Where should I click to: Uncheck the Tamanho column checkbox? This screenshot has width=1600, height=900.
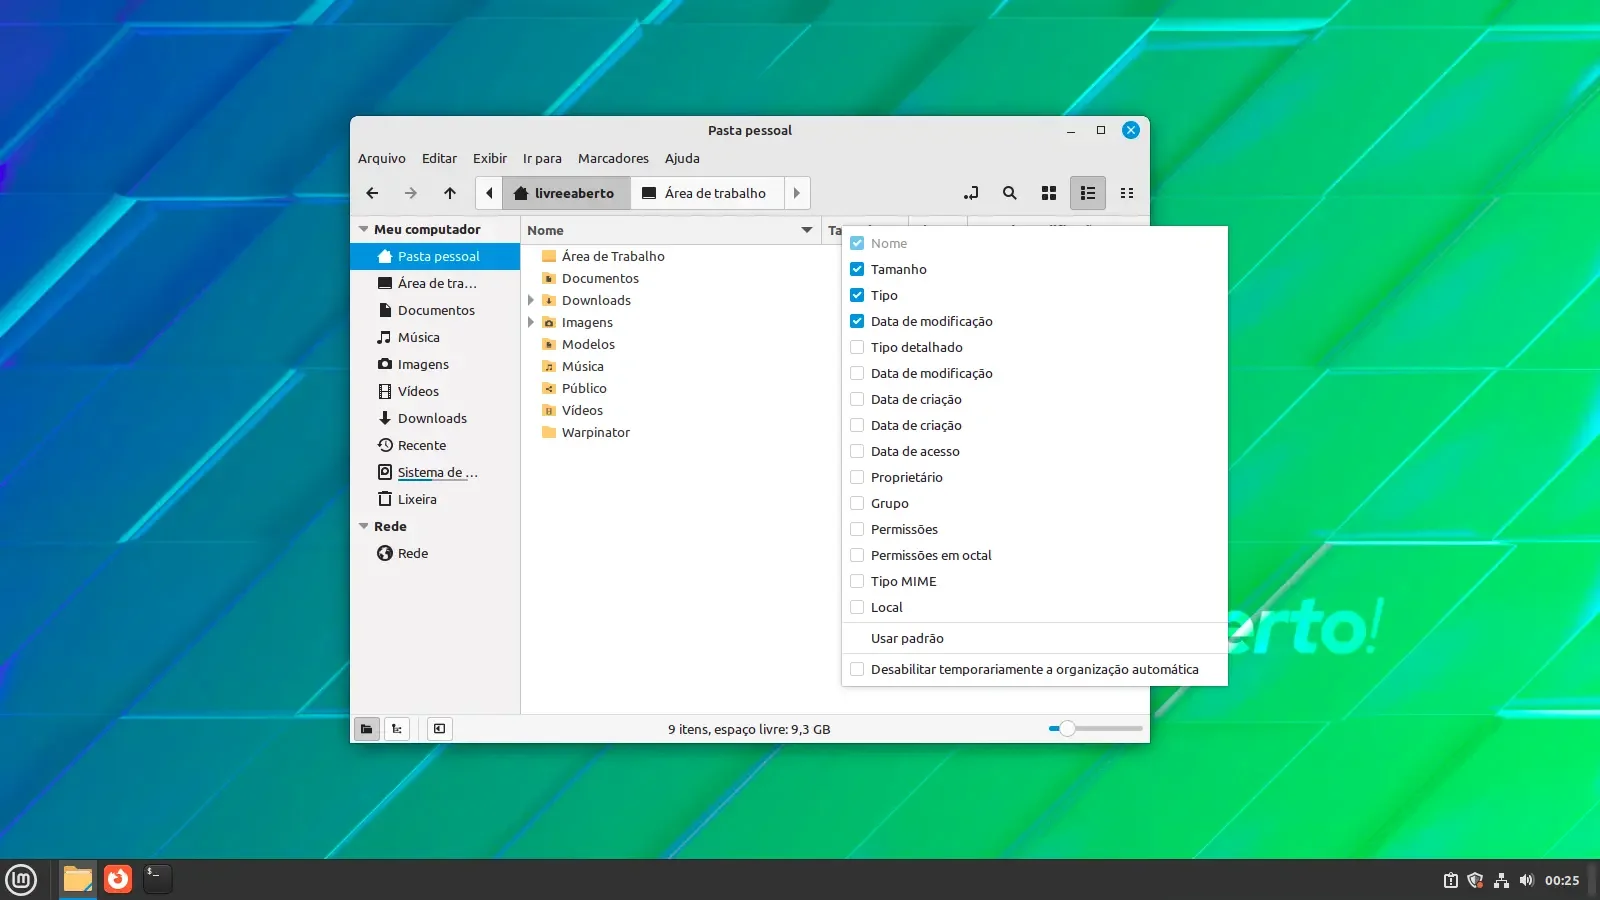857,269
